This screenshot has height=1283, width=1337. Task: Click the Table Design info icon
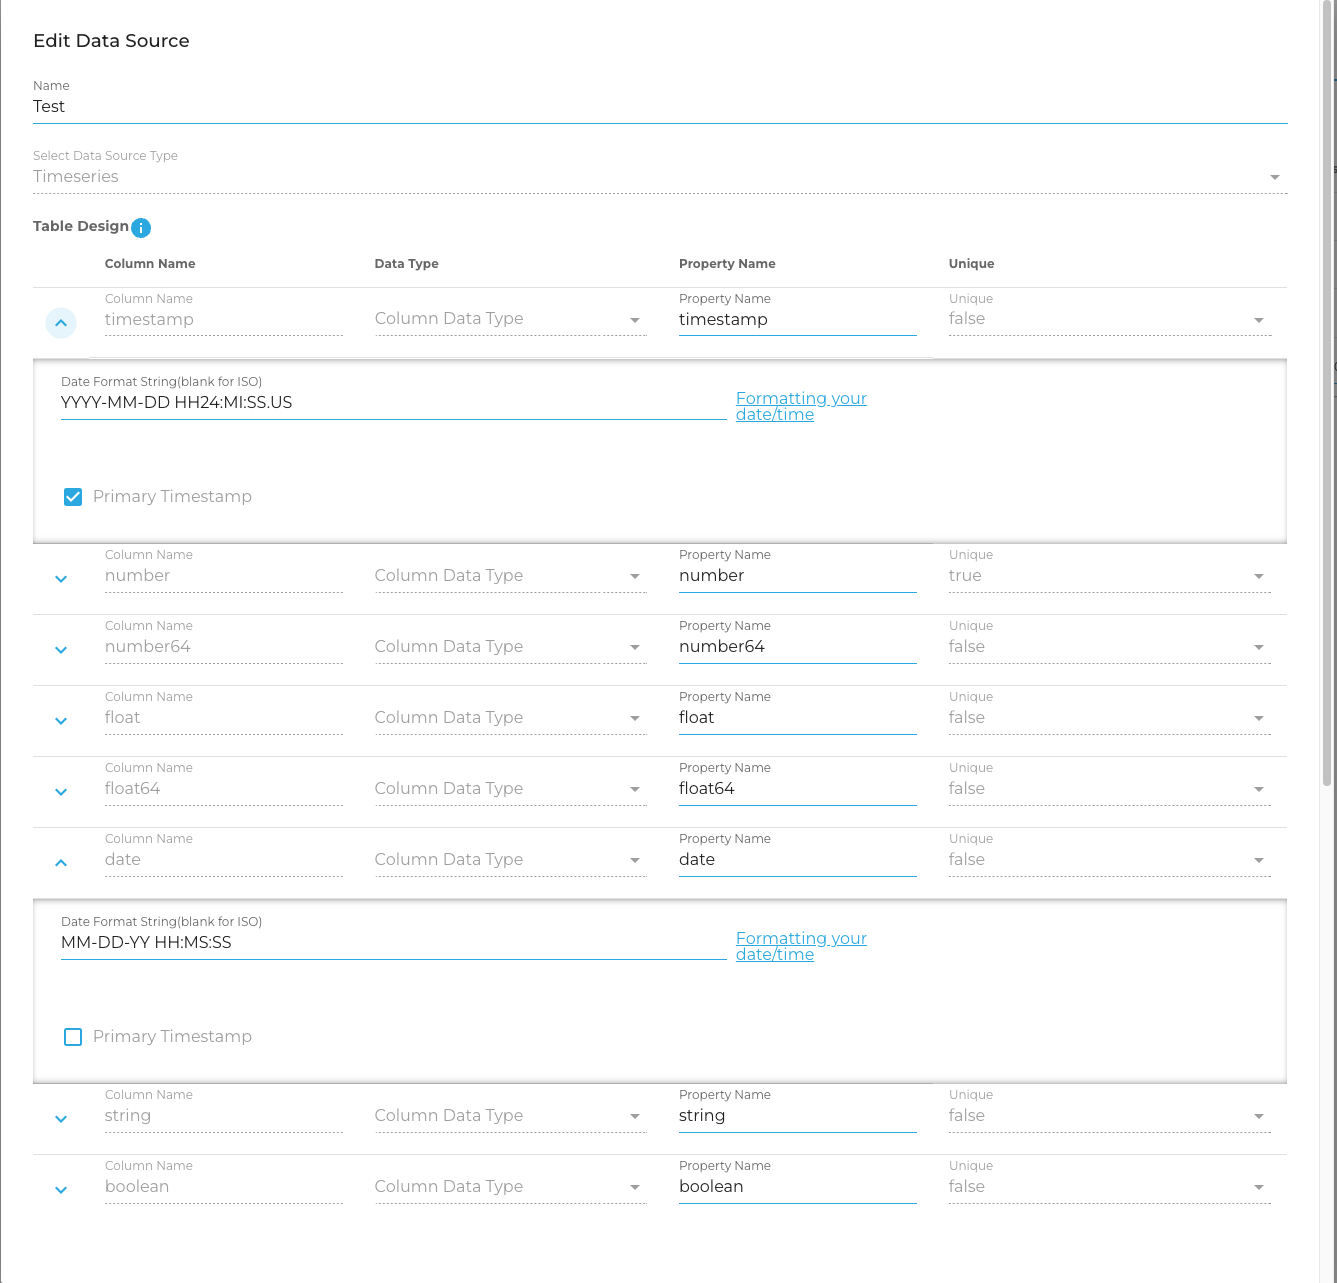(x=141, y=228)
